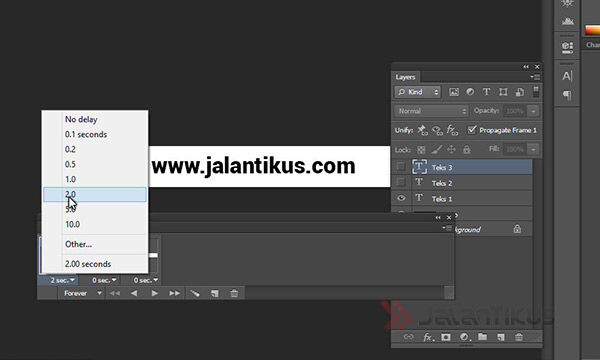Duplicate selected frame in timeline
This screenshot has width=600, height=360.
(215, 293)
